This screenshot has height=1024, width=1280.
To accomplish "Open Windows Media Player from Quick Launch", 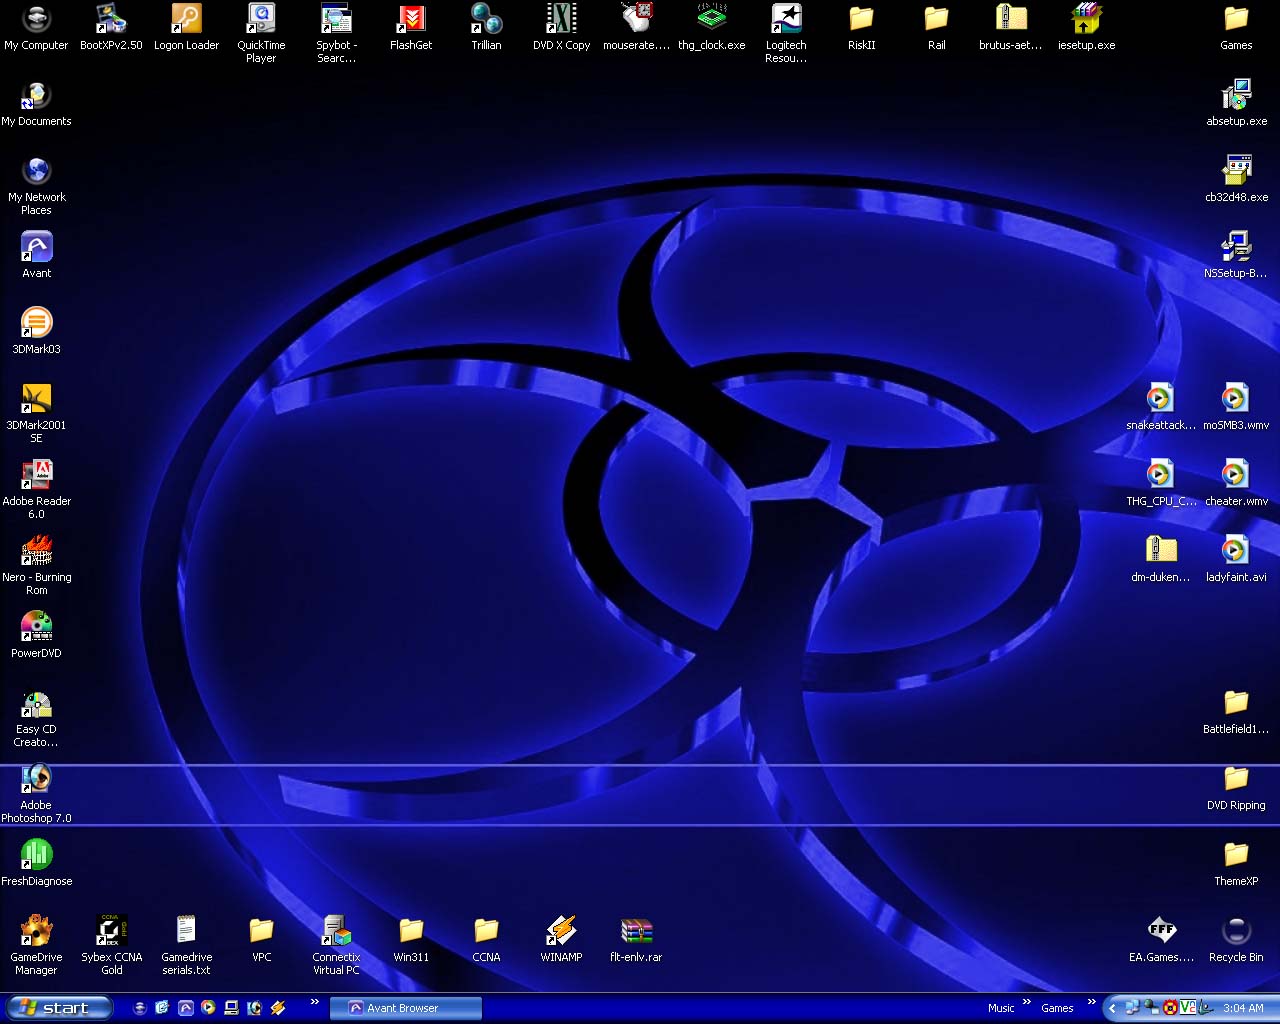I will [x=209, y=1008].
